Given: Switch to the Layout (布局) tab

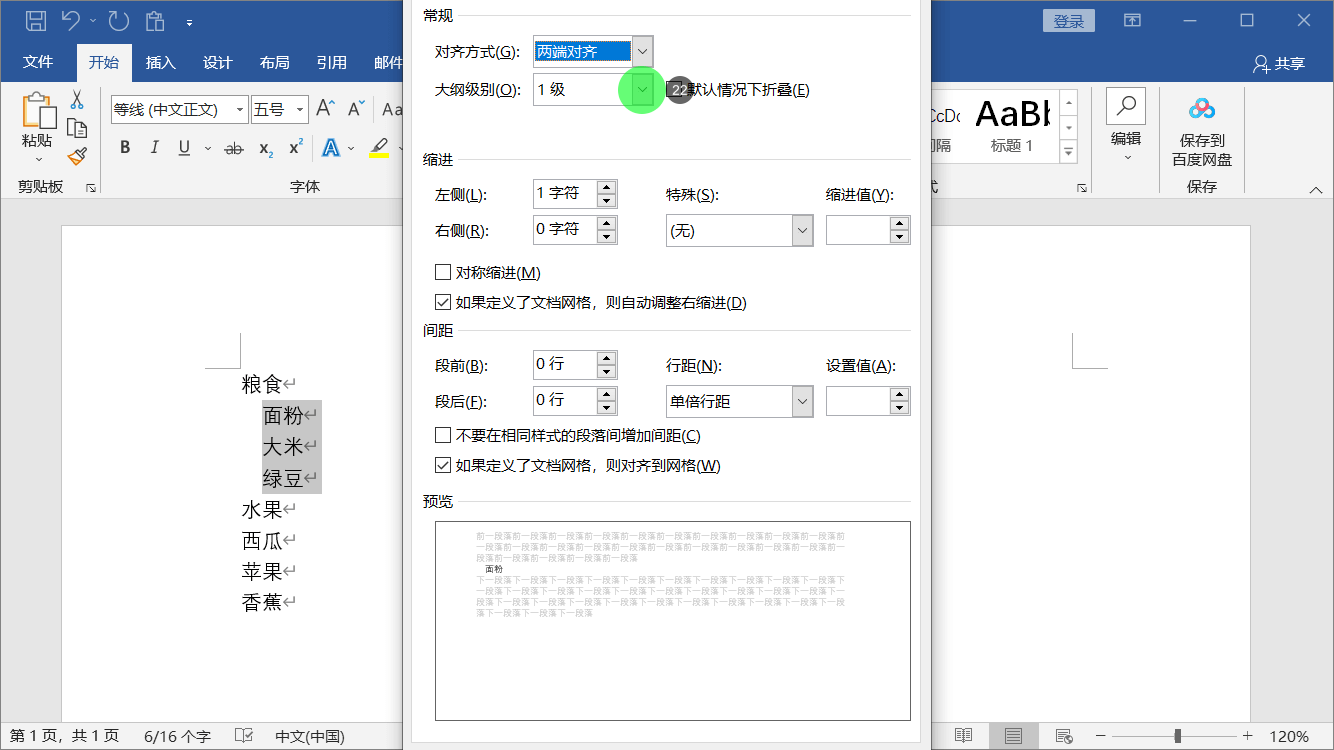Looking at the screenshot, I should 274,62.
